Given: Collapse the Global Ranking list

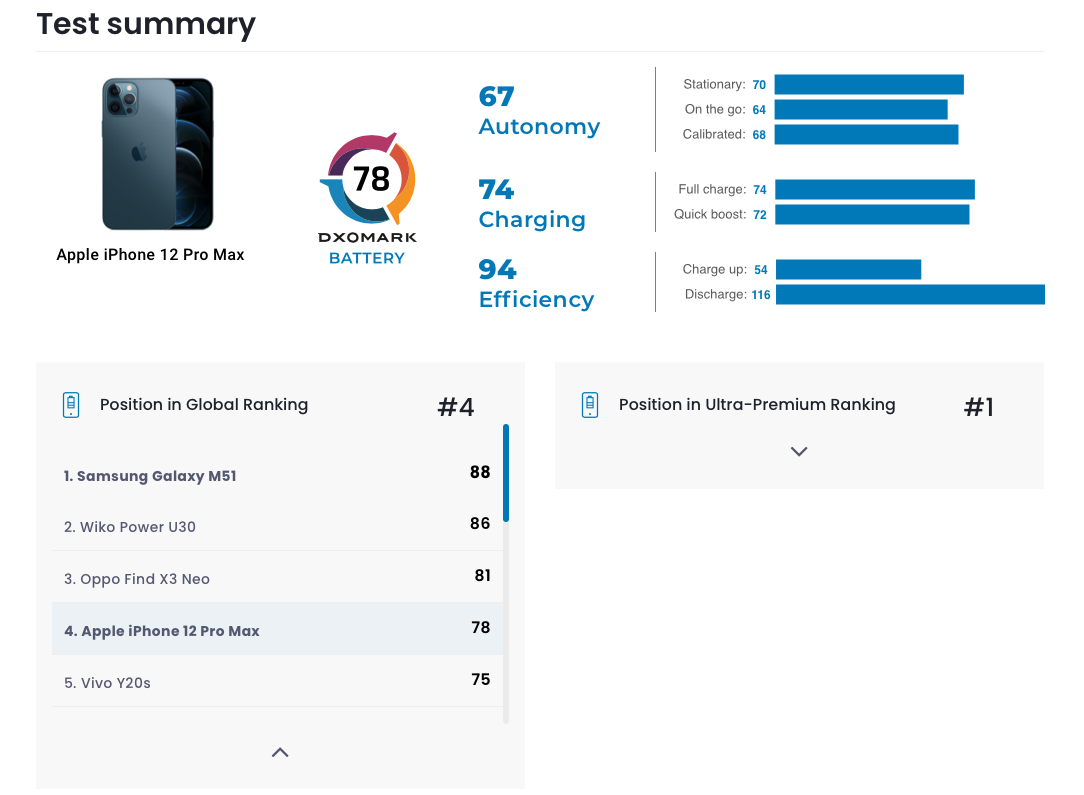Looking at the screenshot, I should coord(280,752).
